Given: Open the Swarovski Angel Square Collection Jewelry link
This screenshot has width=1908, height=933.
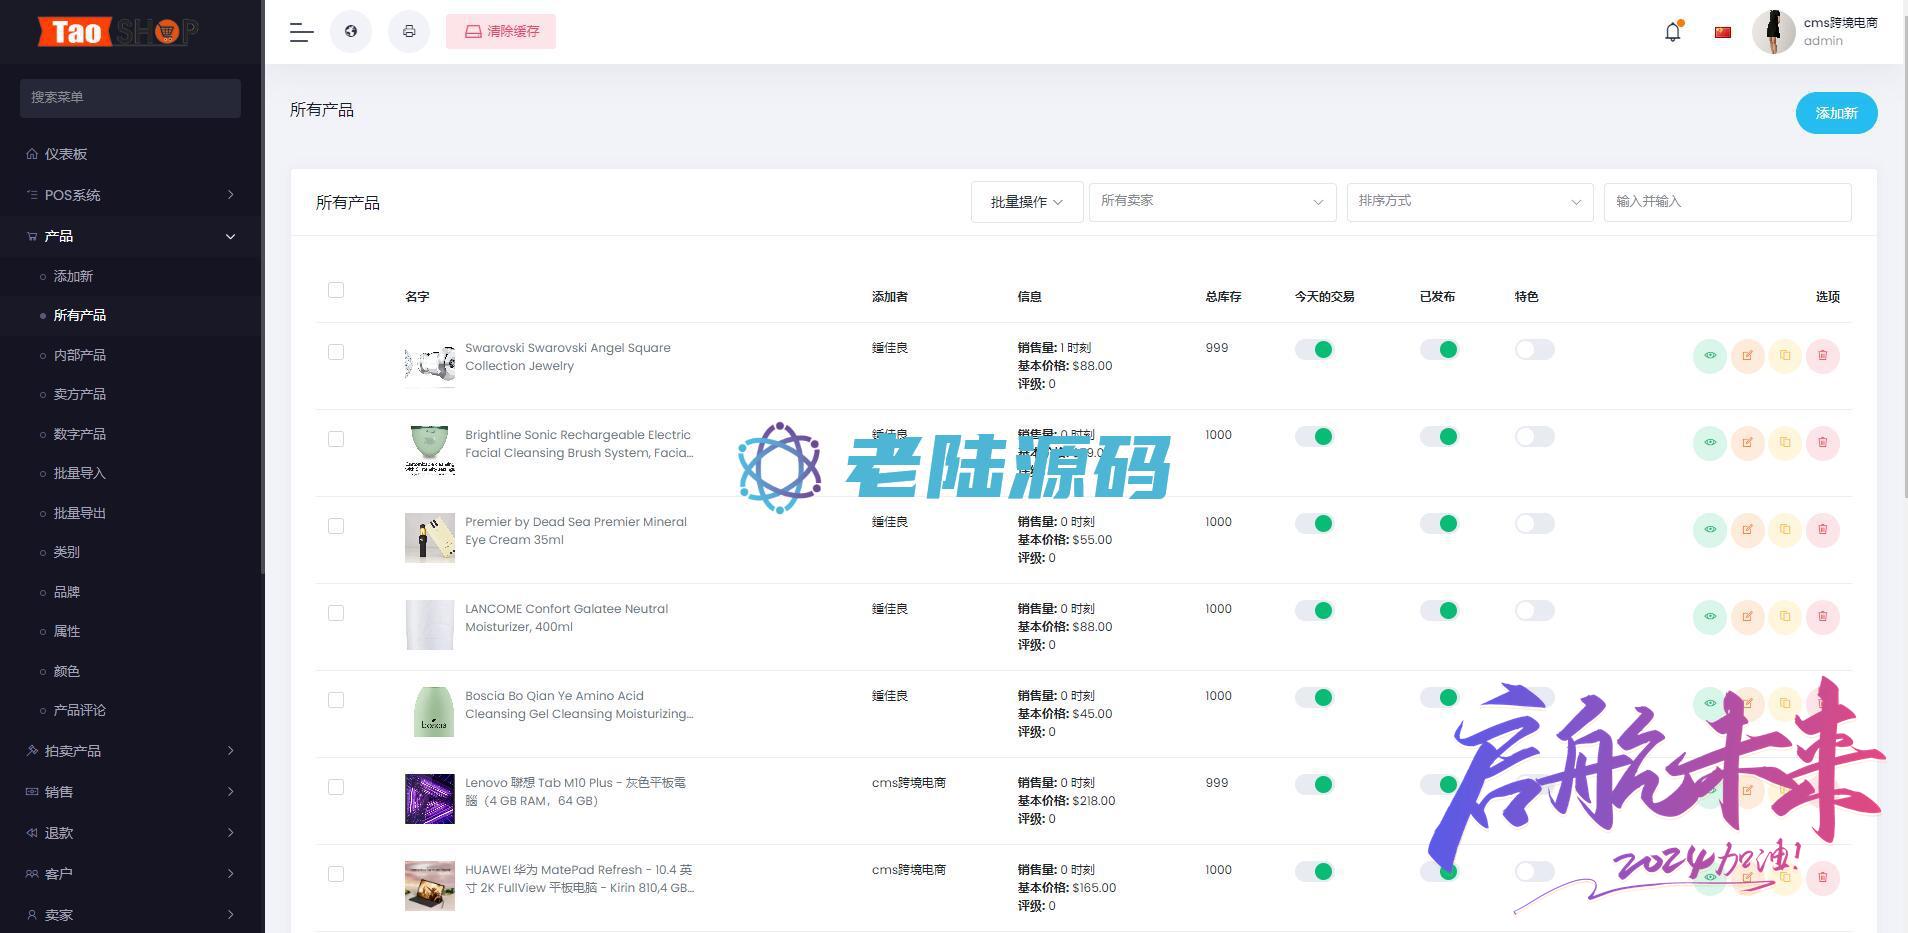Looking at the screenshot, I should [x=568, y=357].
